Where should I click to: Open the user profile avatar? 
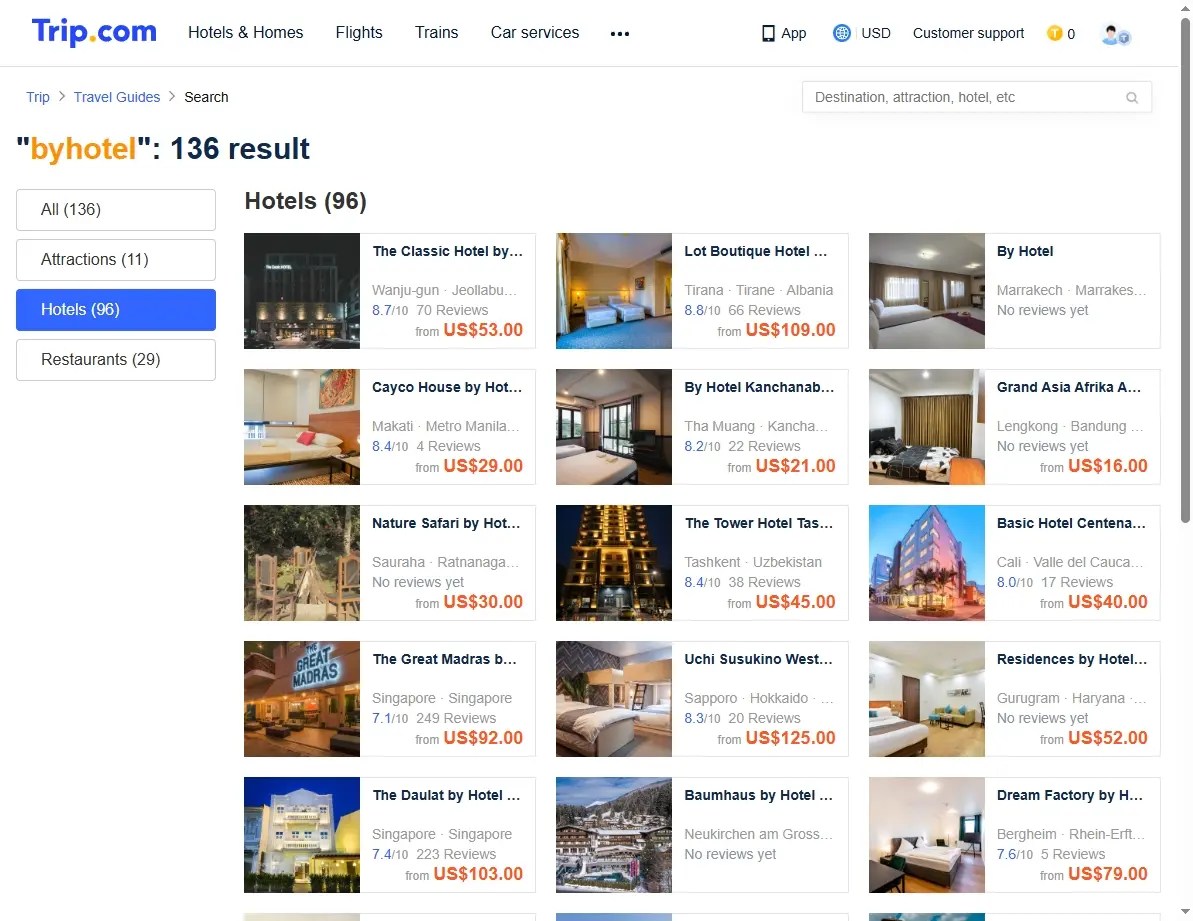coord(1115,34)
